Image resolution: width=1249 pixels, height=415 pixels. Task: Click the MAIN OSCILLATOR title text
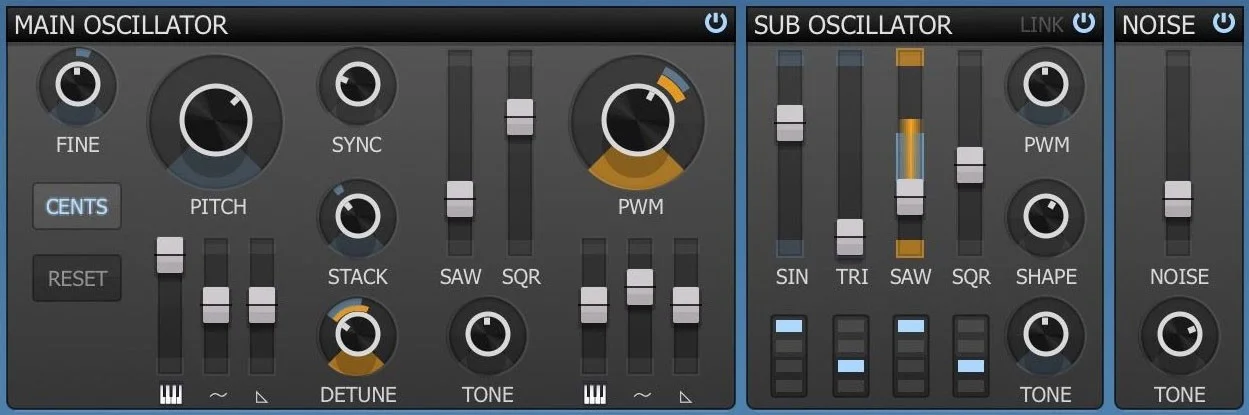click(121, 25)
